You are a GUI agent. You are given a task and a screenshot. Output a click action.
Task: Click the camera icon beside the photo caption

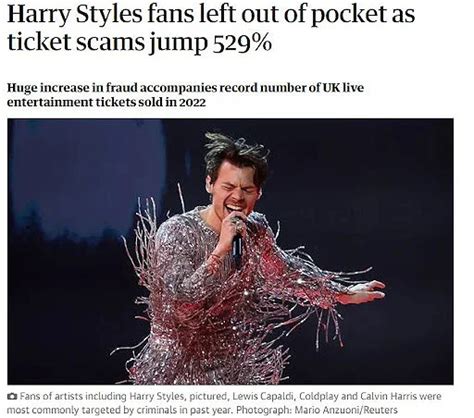tap(12, 396)
